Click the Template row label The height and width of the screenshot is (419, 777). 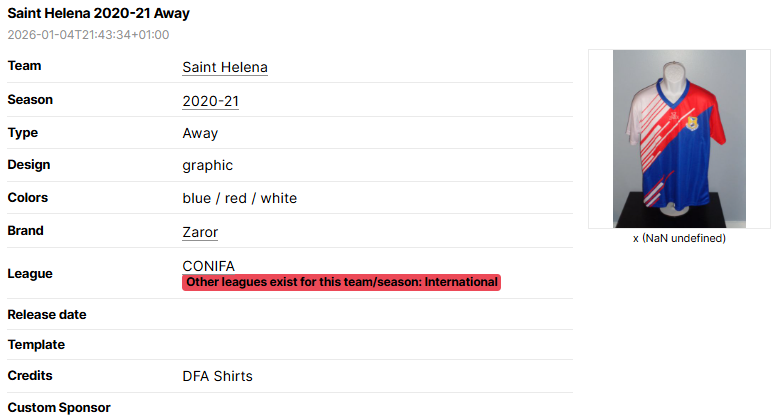pos(36,345)
